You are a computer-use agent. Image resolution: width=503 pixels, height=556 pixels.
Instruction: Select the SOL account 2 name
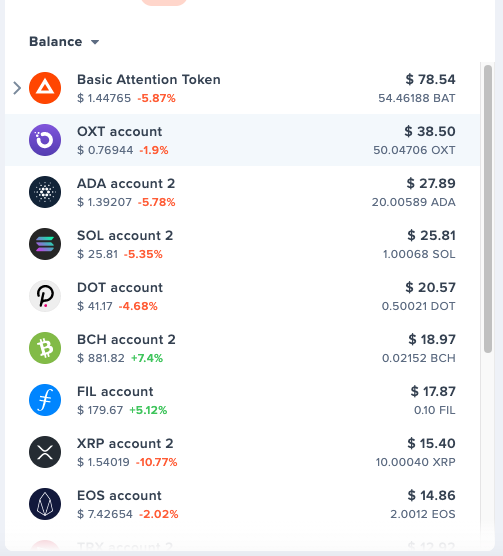point(125,236)
